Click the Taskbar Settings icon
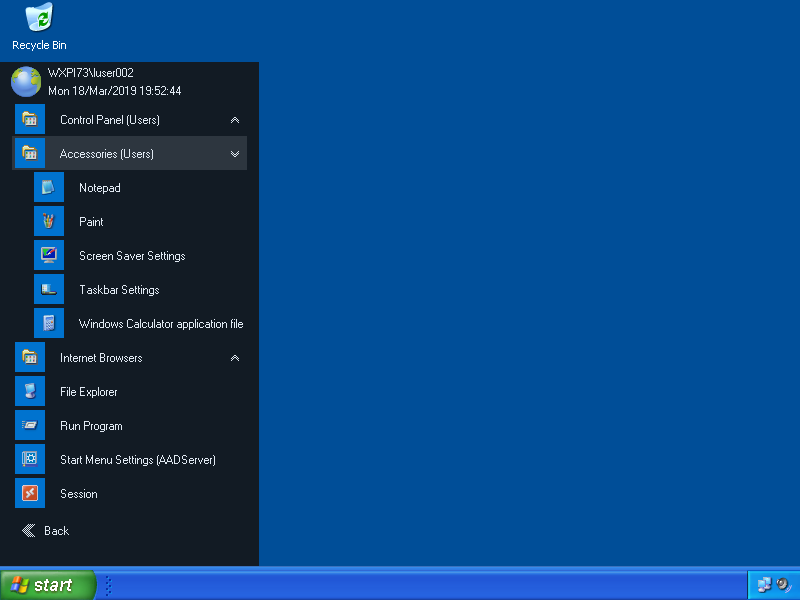 48,290
